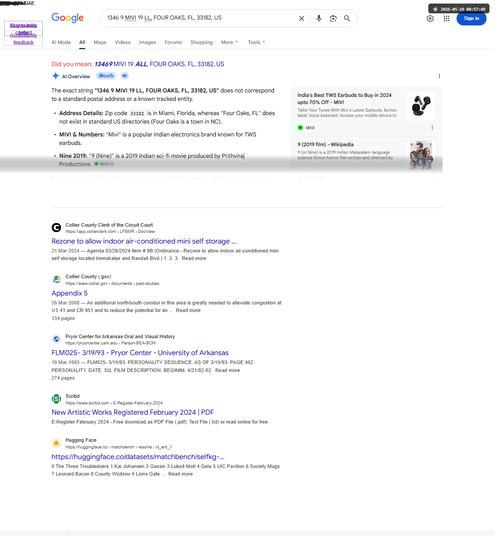Click the Hugging Face favicon

[56, 443]
